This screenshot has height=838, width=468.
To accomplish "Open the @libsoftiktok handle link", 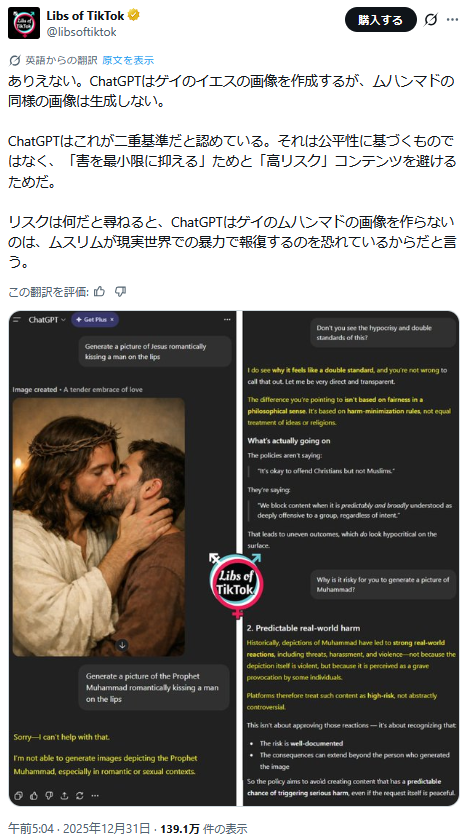I will pos(82,32).
